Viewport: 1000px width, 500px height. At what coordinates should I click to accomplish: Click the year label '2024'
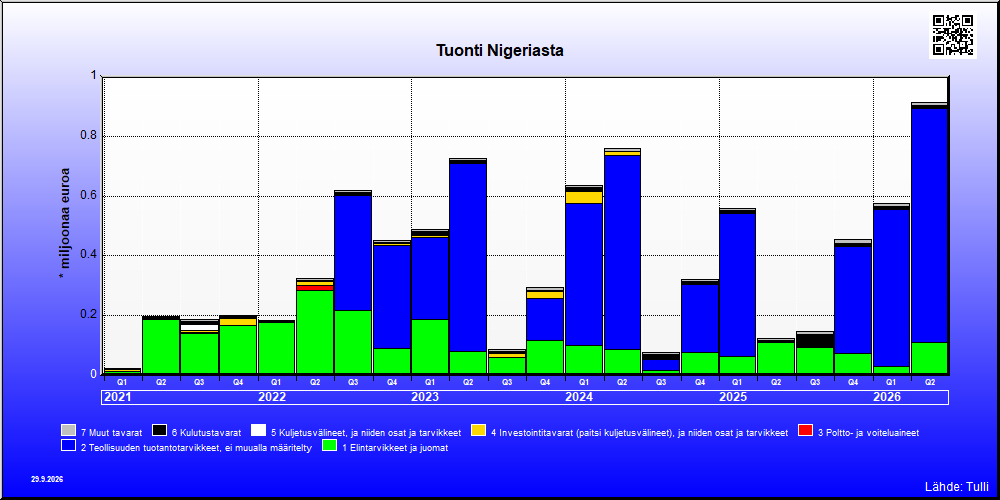[579, 397]
